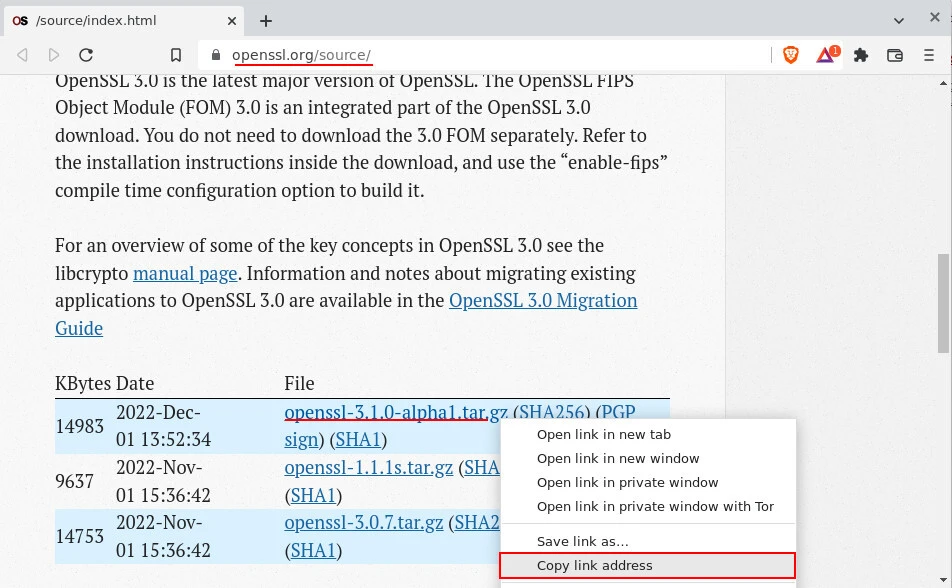Open the Brave Rewards triangle icon

[x=826, y=56]
